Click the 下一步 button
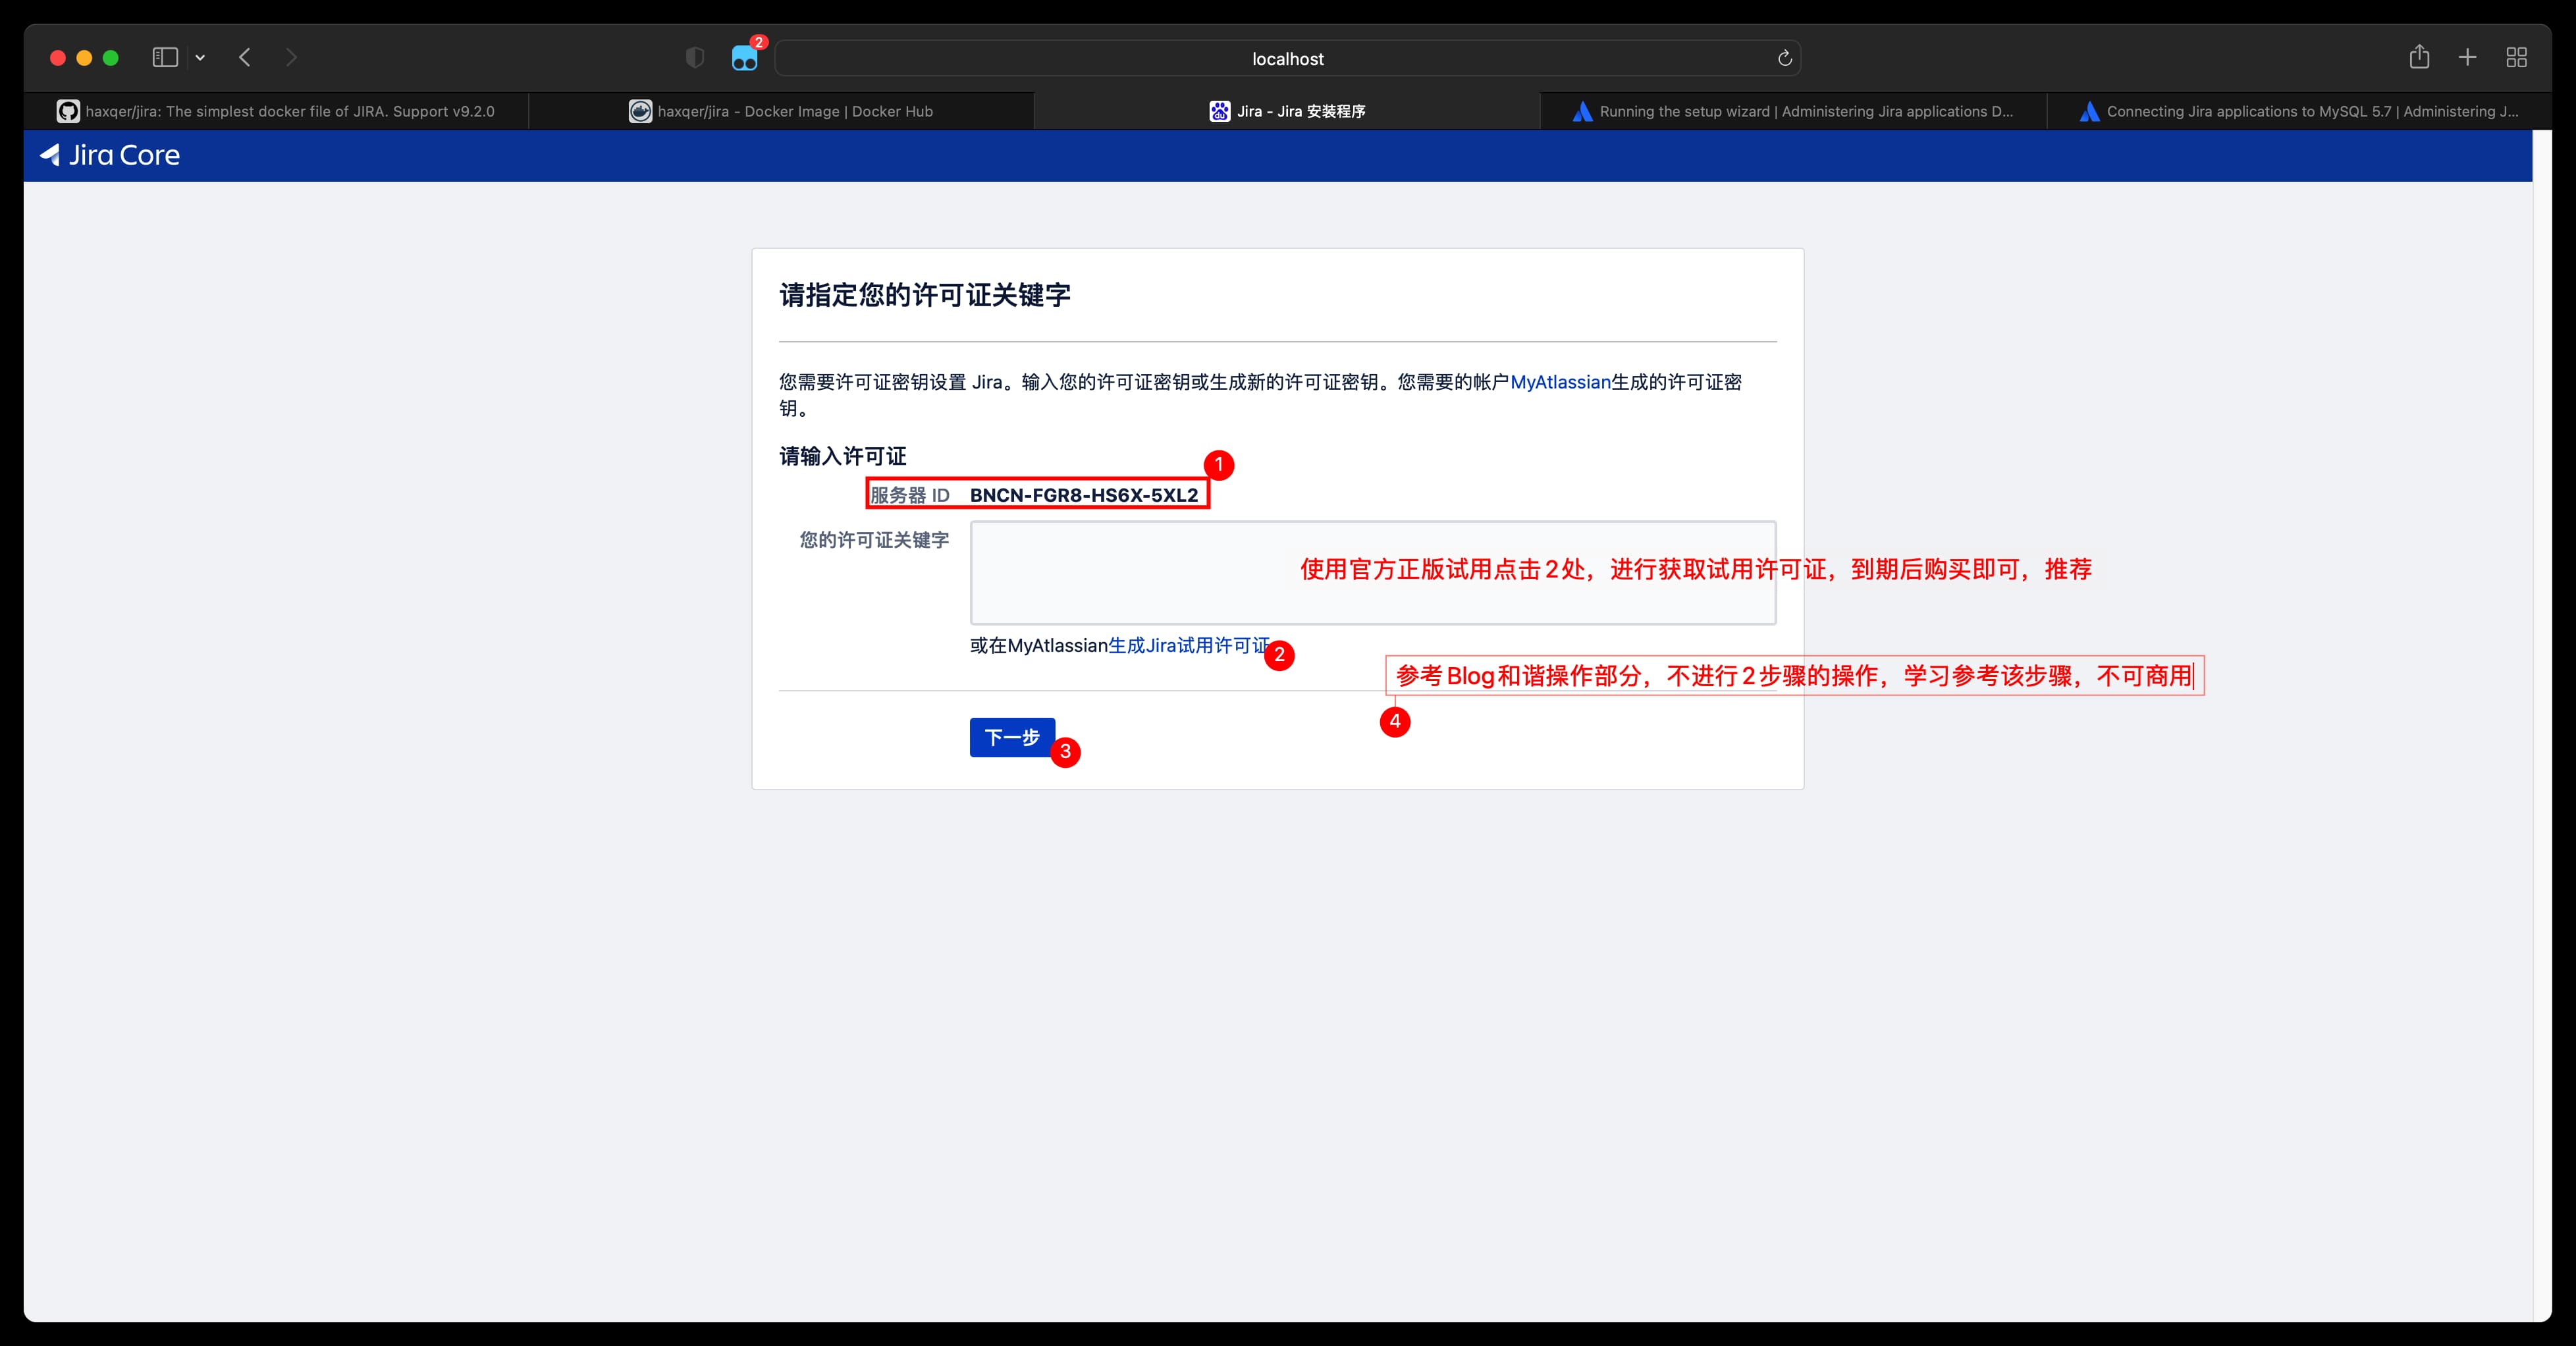 coord(1012,738)
